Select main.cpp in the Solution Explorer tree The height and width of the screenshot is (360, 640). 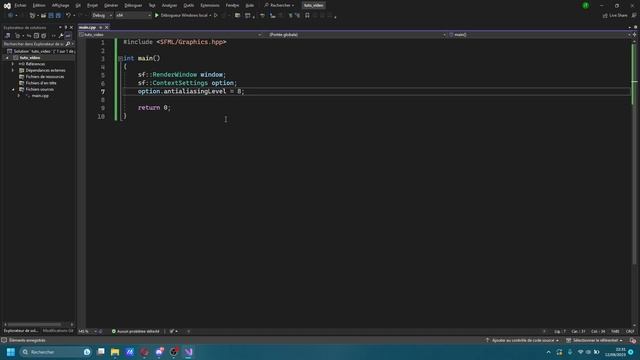coord(40,96)
